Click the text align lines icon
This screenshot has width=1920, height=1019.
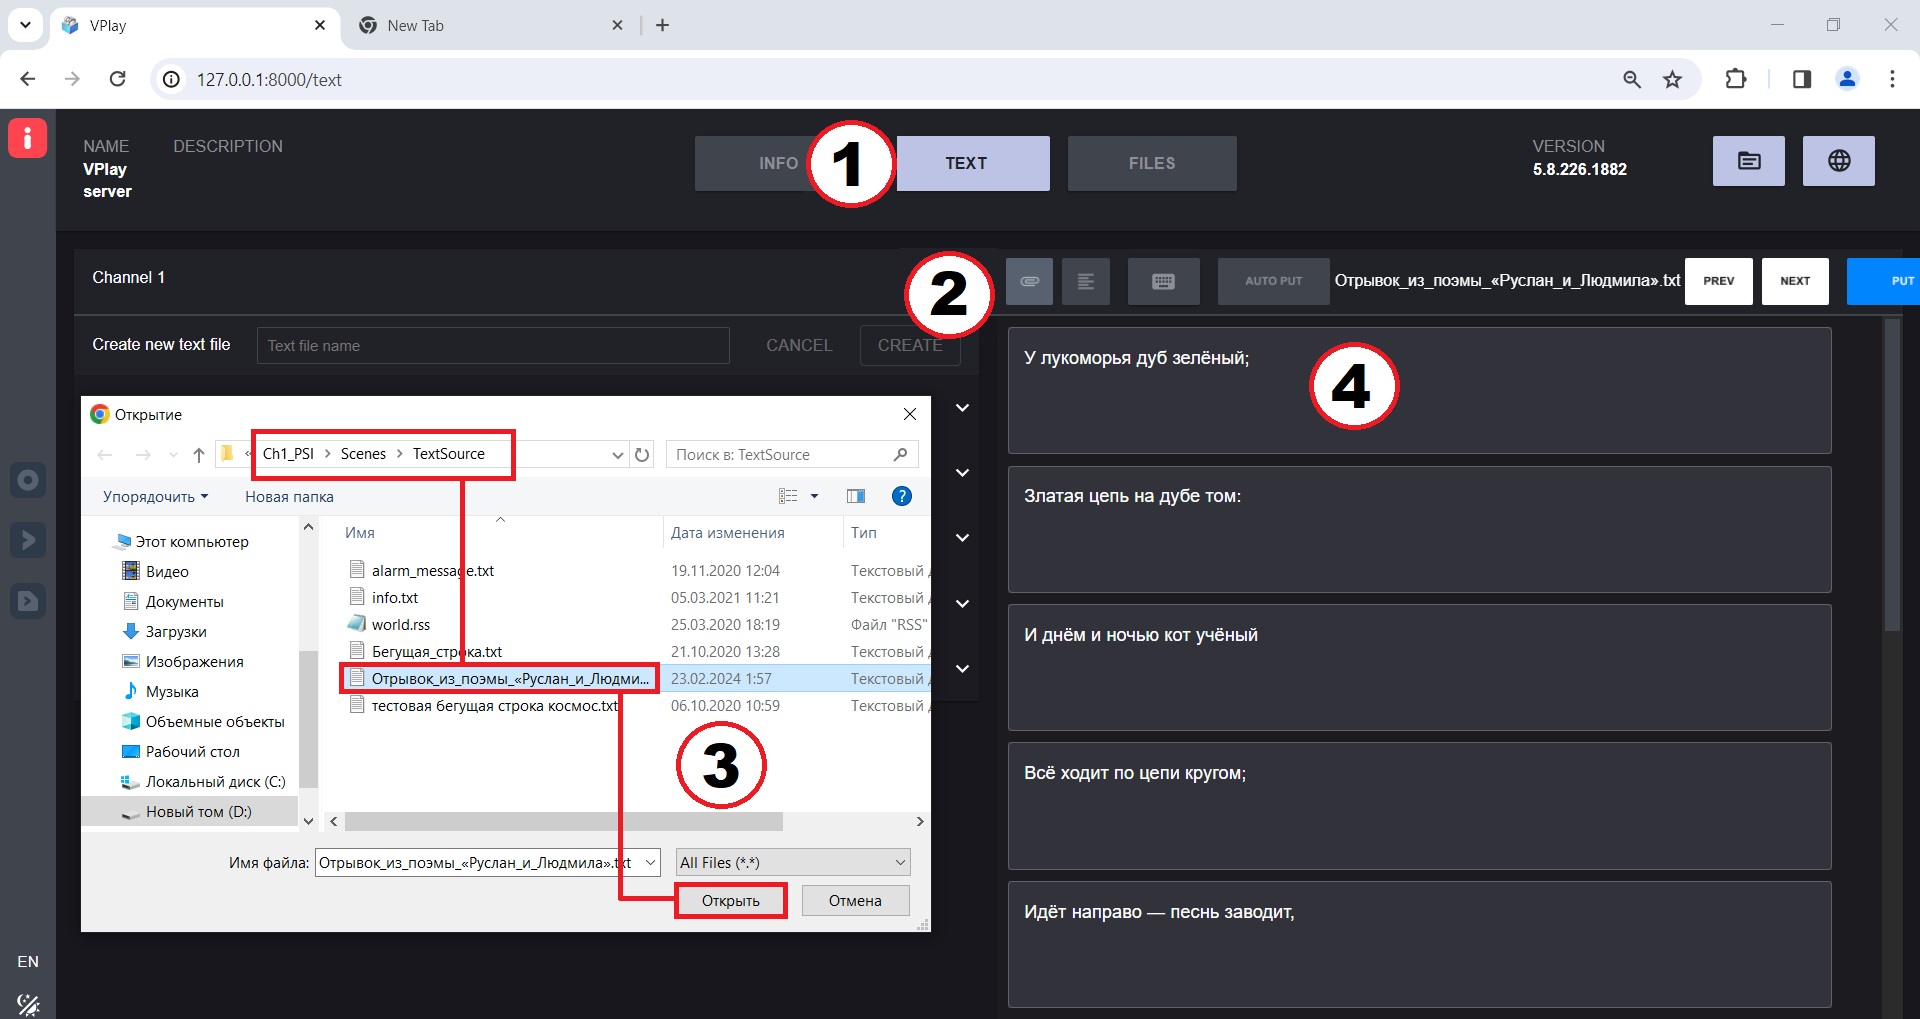pos(1086,281)
